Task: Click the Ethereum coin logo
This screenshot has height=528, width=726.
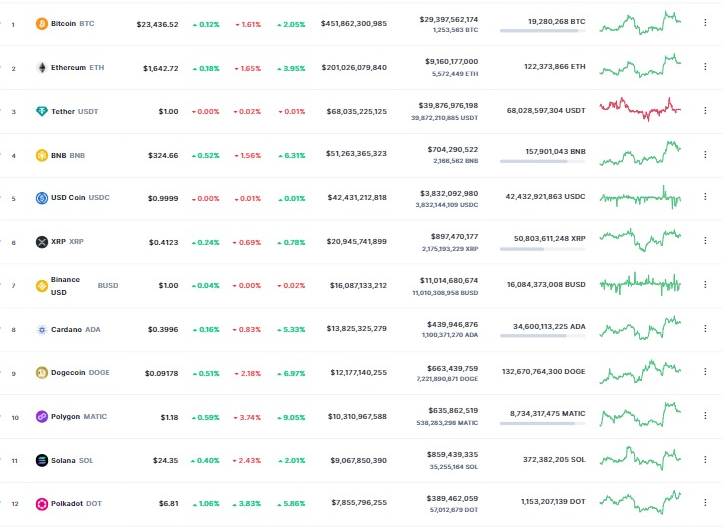Action: 42,68
